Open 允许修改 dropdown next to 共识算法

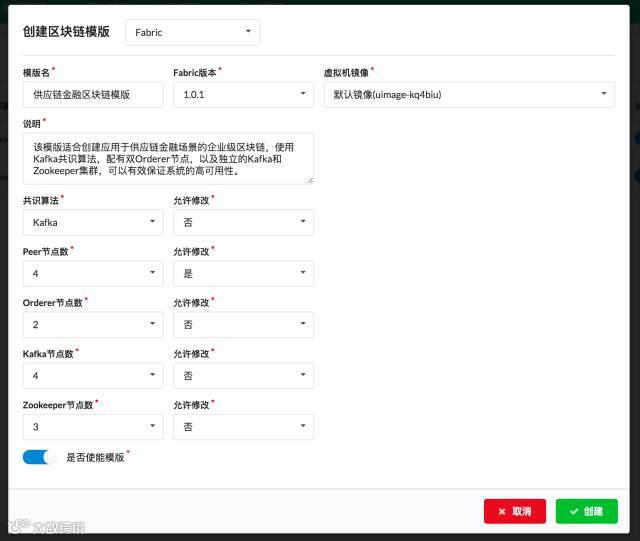click(x=243, y=223)
